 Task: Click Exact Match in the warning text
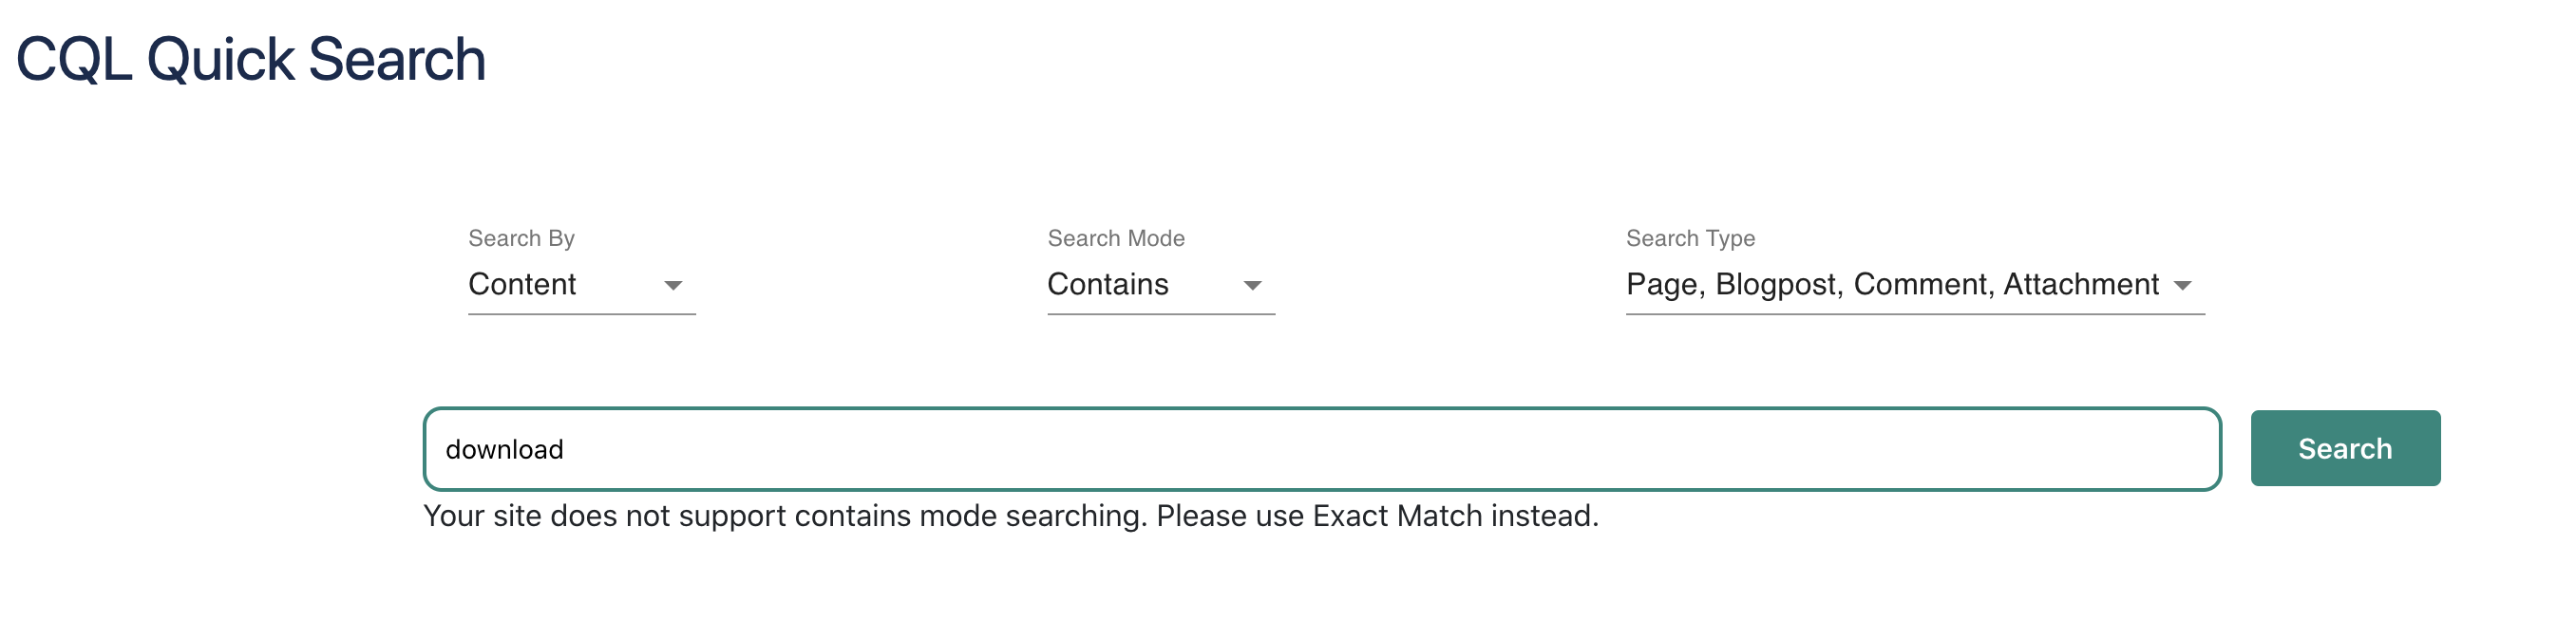click(x=1397, y=516)
